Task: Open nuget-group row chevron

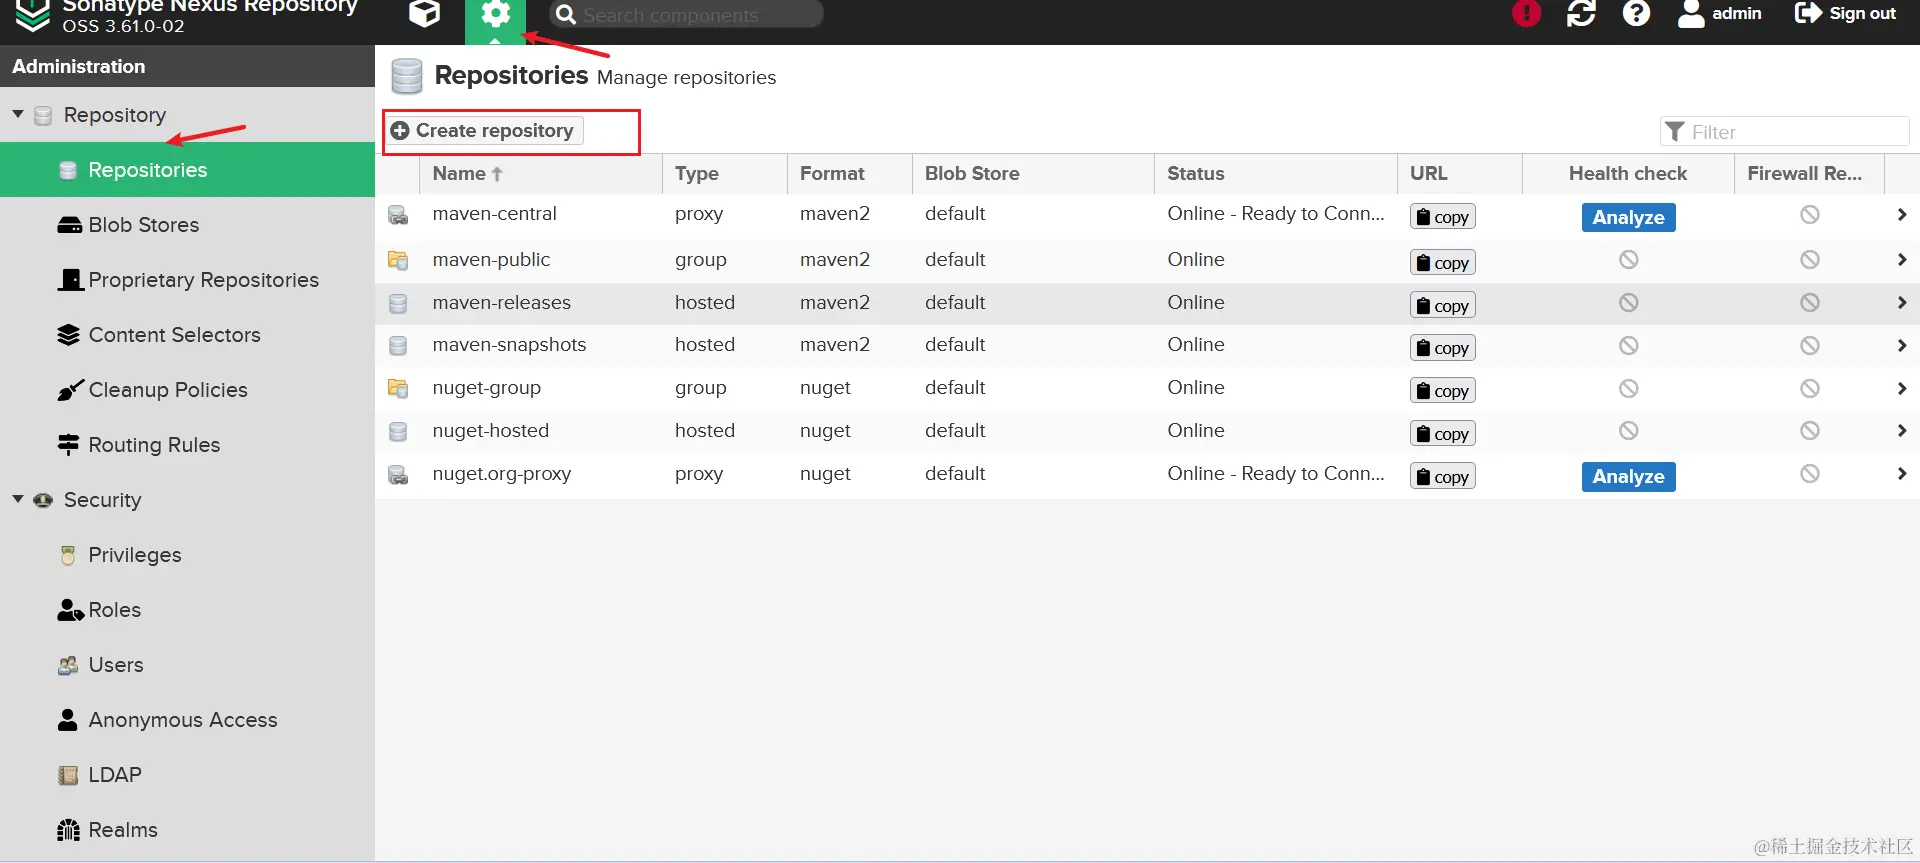Action: coord(1901,389)
